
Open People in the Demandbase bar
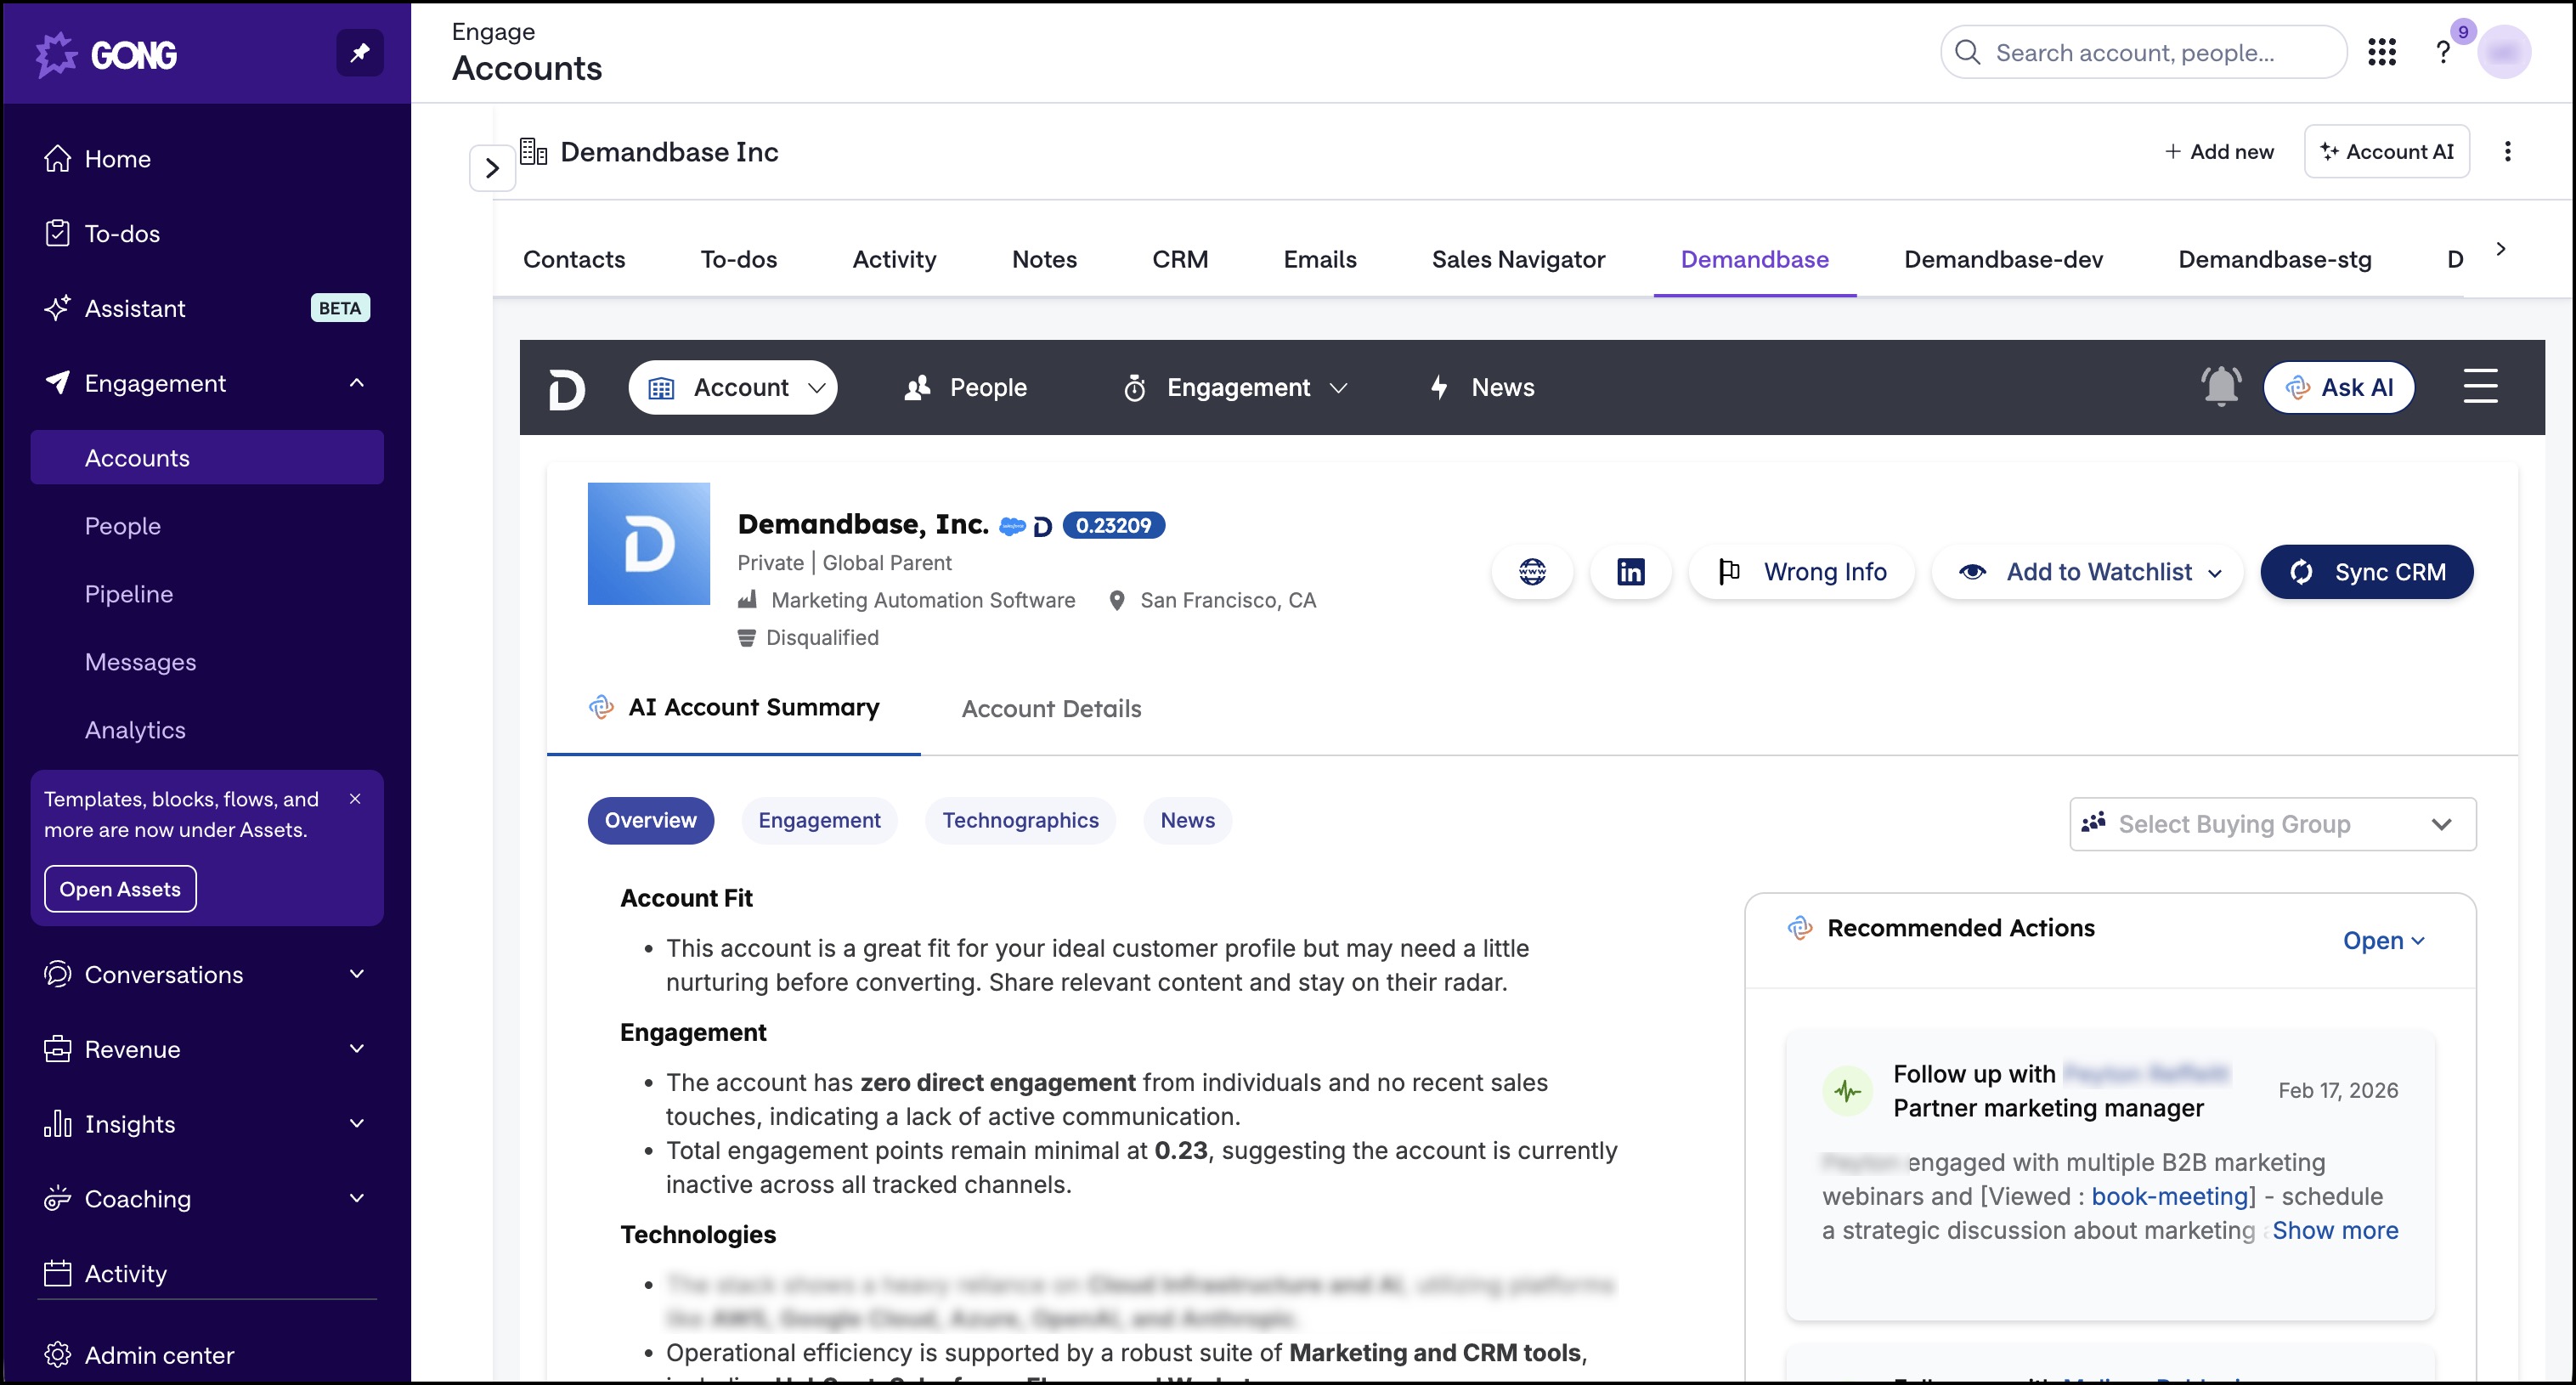point(965,388)
